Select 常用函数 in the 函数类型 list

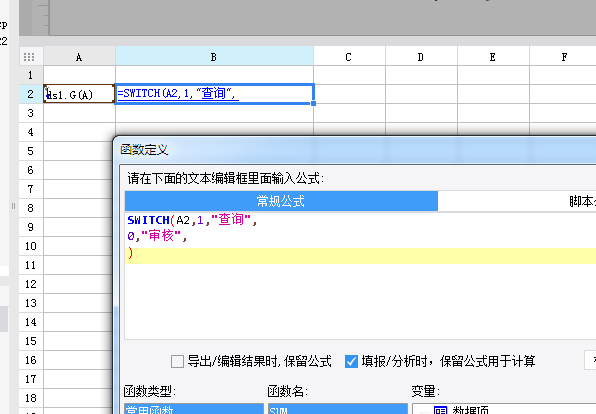coord(194,409)
